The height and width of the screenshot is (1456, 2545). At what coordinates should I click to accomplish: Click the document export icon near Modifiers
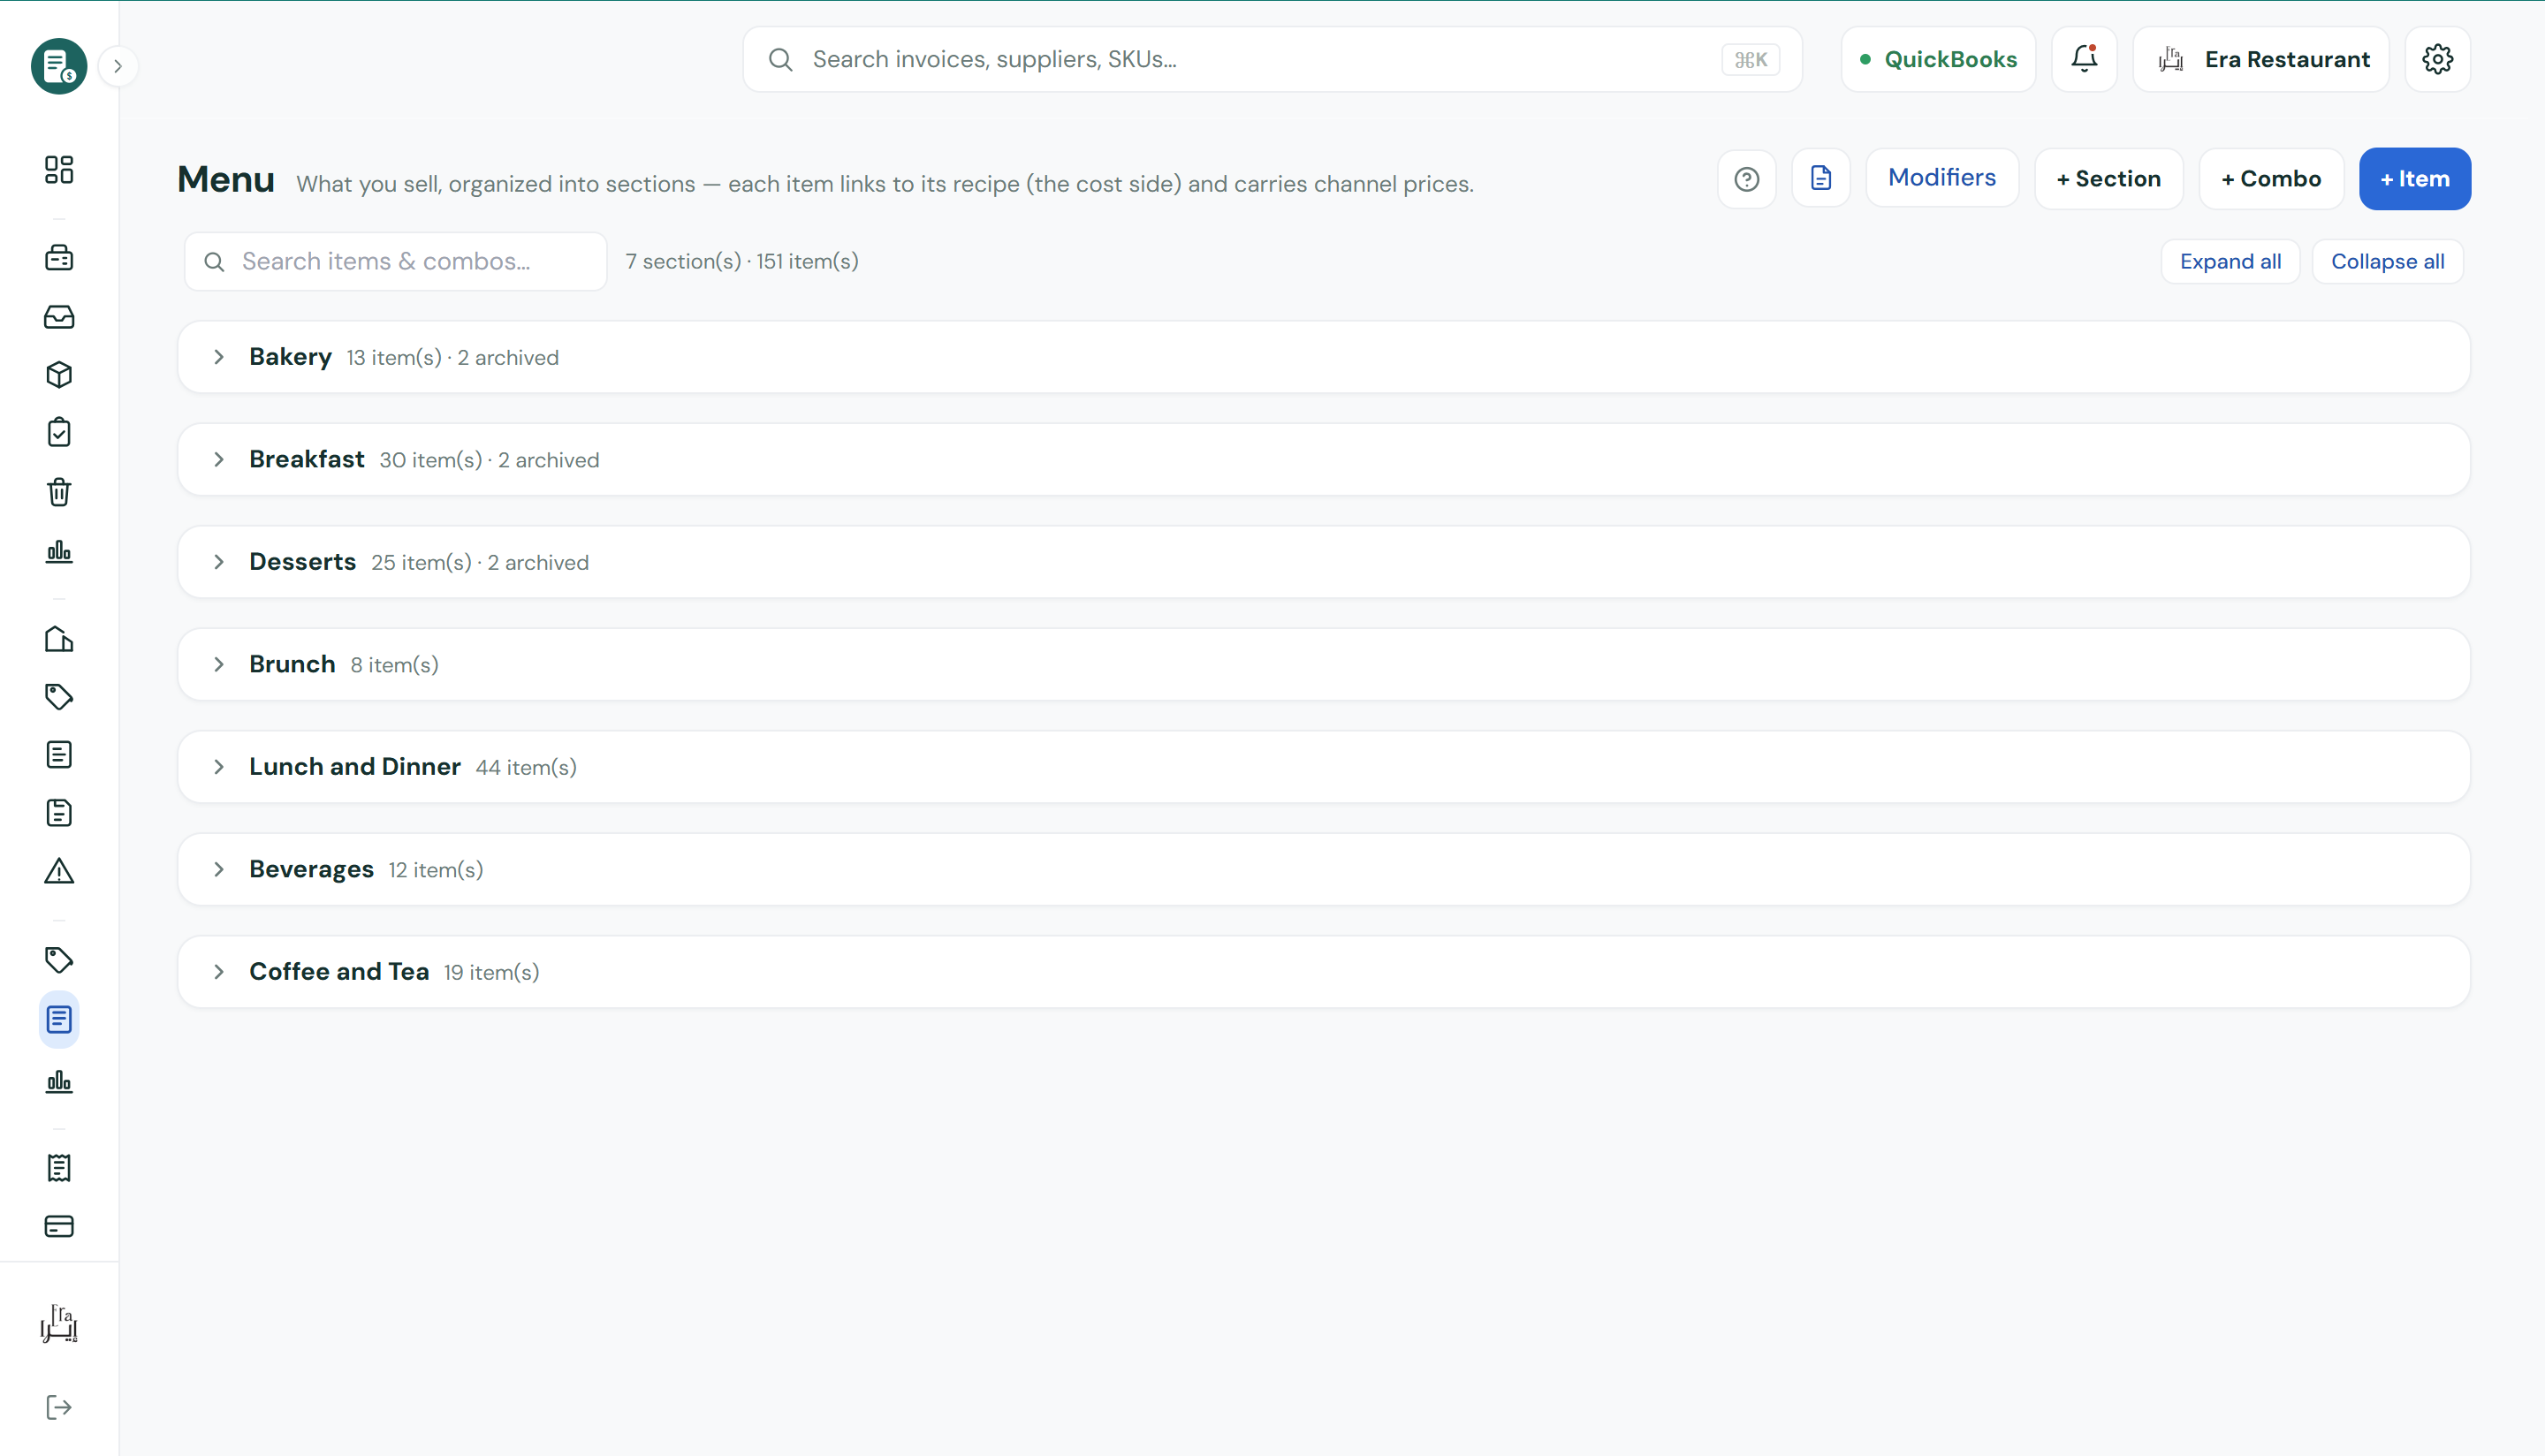(x=1820, y=179)
